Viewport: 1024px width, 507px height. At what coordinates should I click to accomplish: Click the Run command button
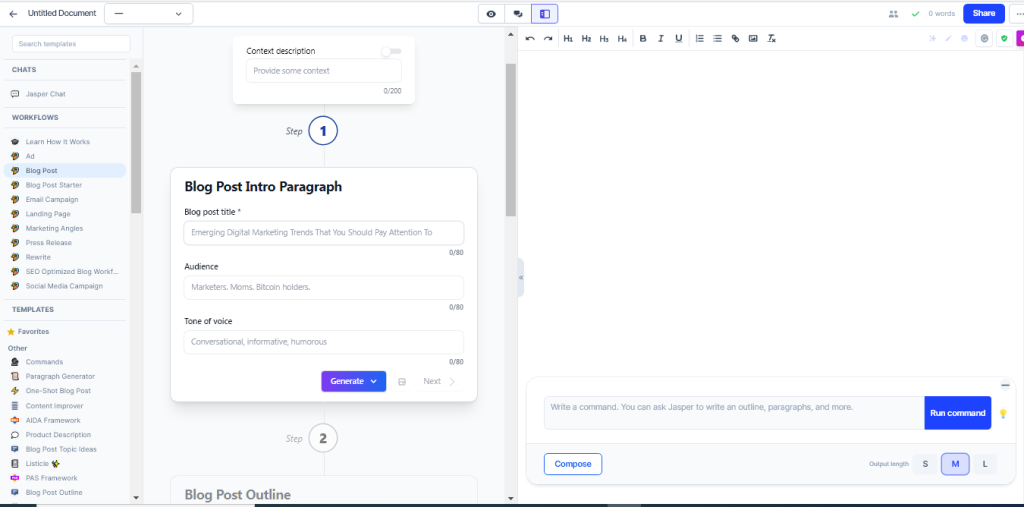click(957, 413)
